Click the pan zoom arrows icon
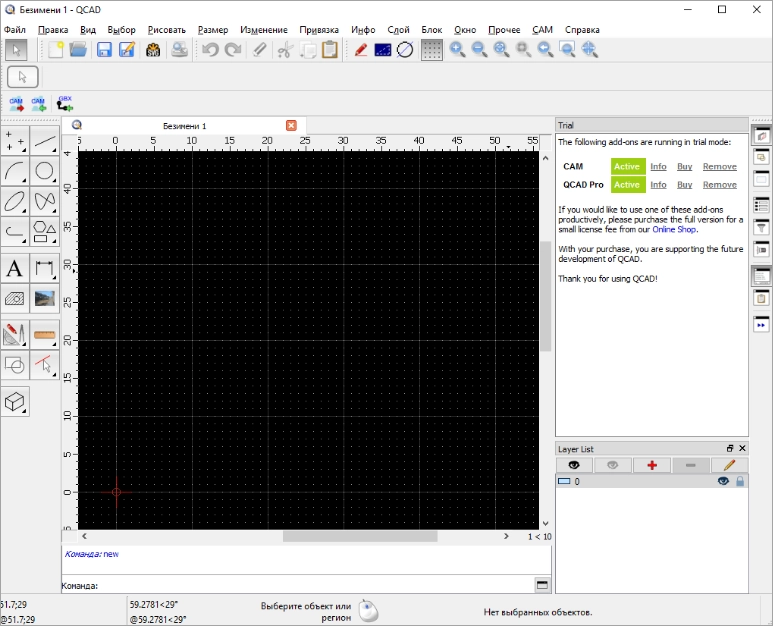 590,50
